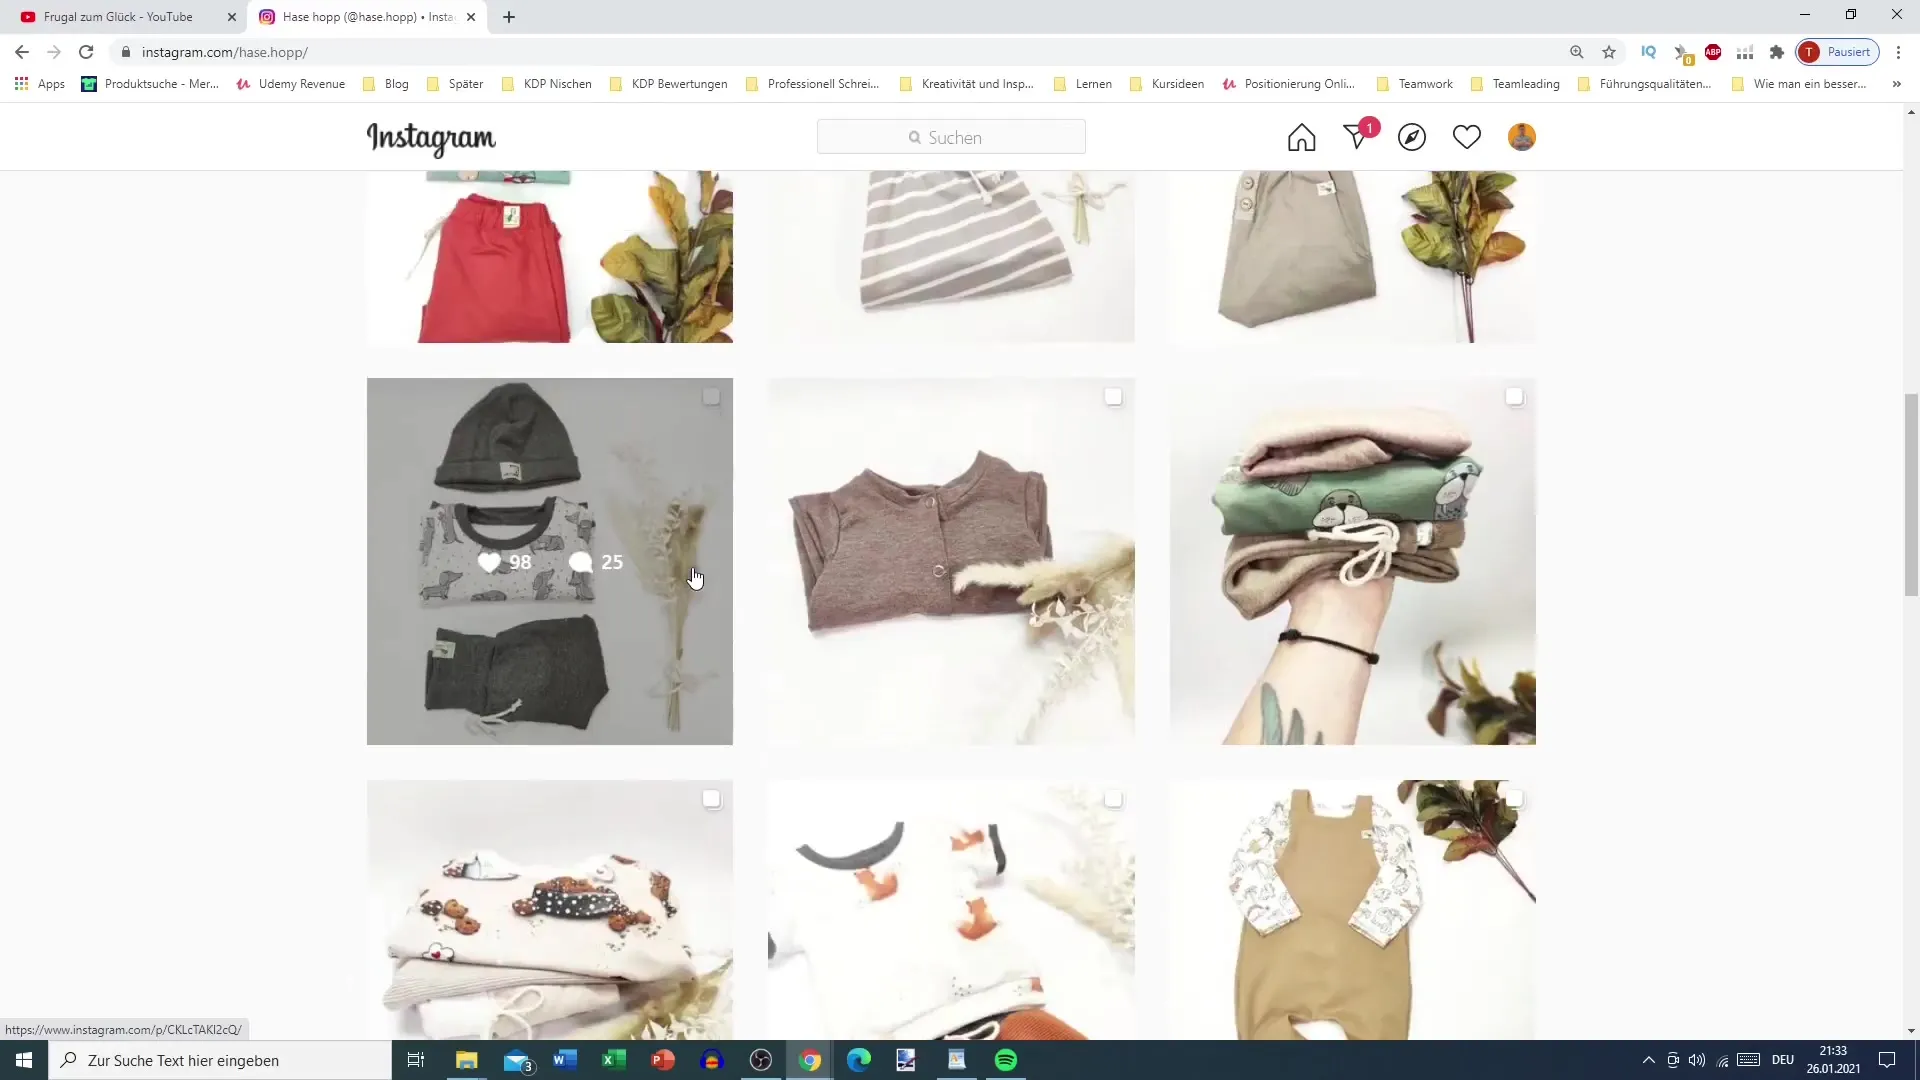Open the Adblock Plus extension icon
Image resolution: width=1920 pixels, height=1080 pixels.
click(1713, 52)
